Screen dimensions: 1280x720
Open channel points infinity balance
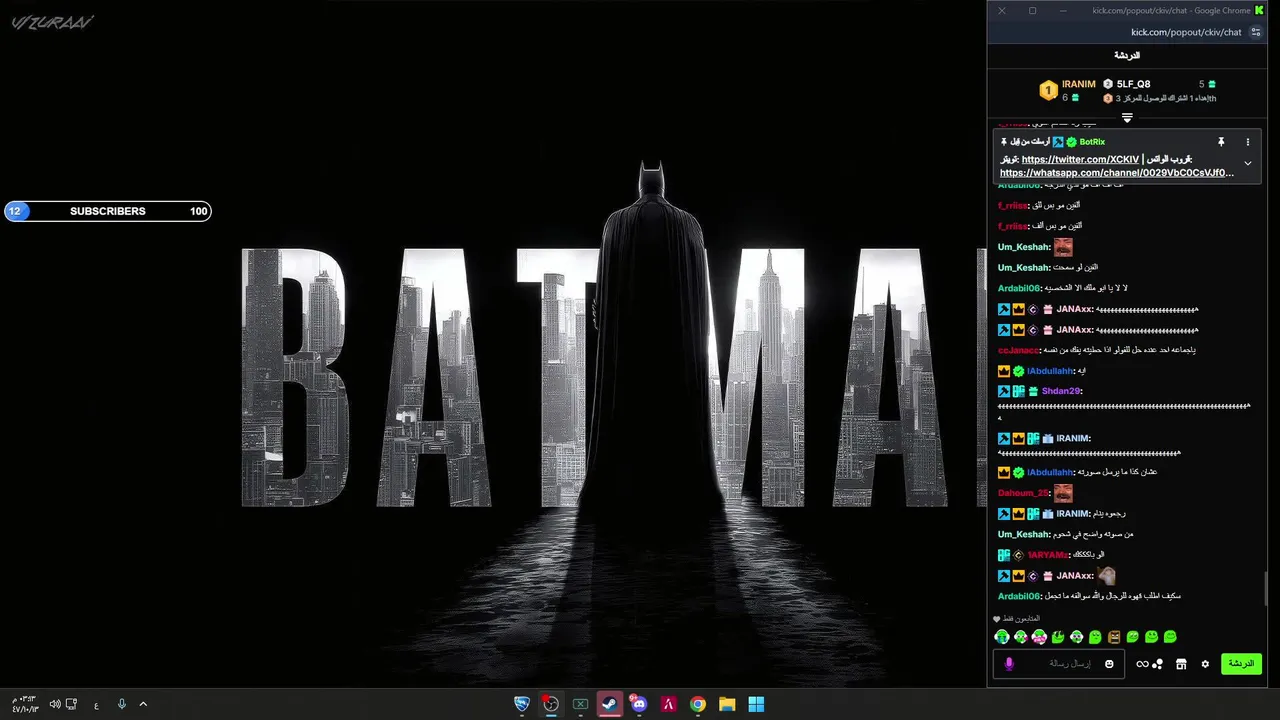[1149, 664]
